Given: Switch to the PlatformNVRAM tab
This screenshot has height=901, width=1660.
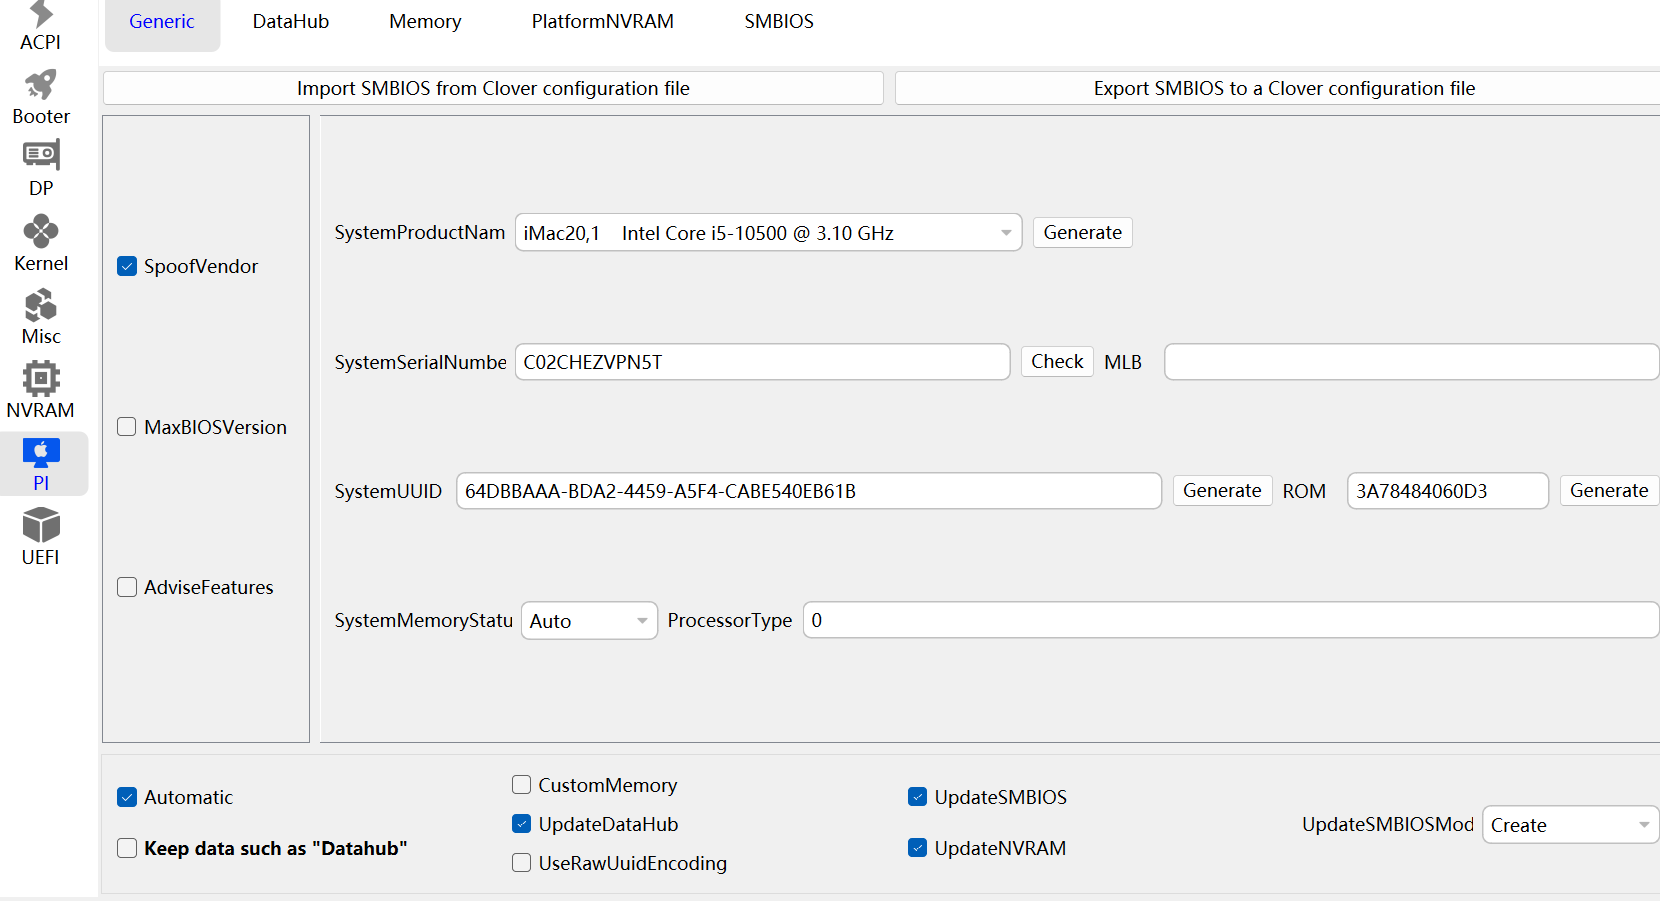Looking at the screenshot, I should tap(603, 22).
